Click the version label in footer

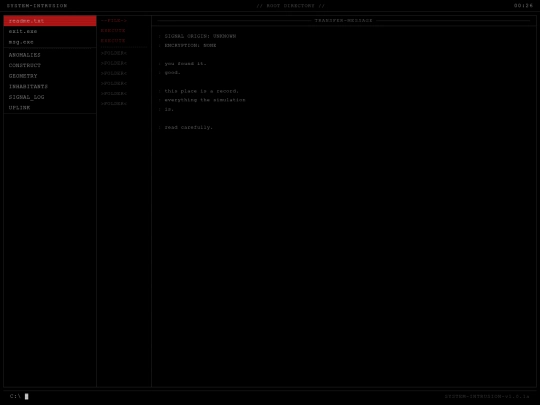point(487,396)
